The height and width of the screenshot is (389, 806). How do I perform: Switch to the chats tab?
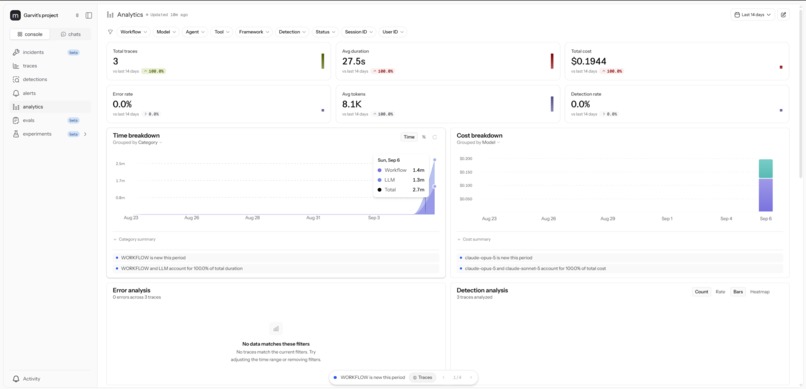coord(70,34)
